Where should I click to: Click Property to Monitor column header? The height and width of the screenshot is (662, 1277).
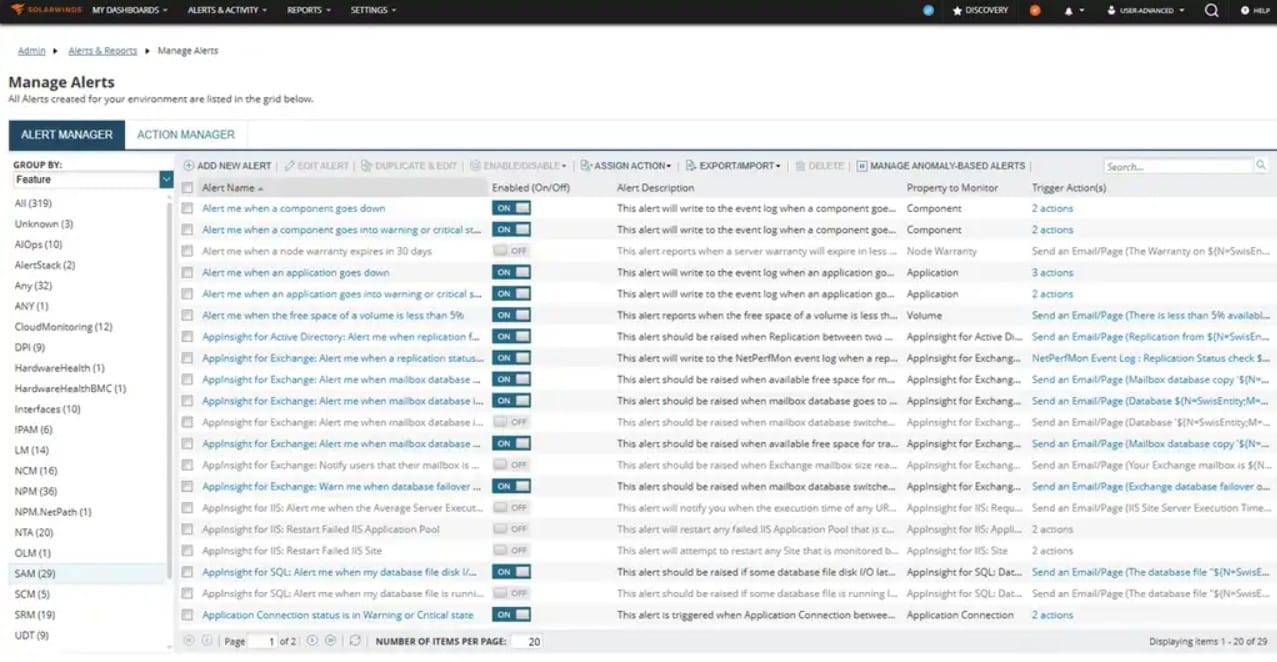pos(952,187)
